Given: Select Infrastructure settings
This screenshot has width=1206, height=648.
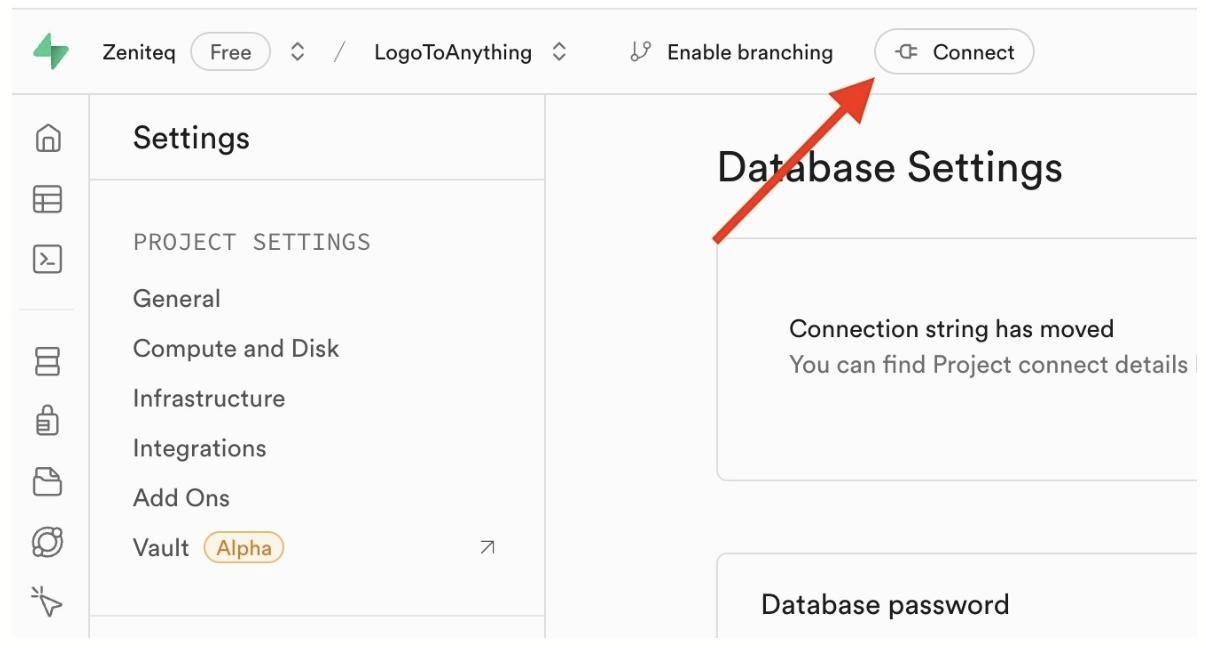Looking at the screenshot, I should [x=209, y=398].
